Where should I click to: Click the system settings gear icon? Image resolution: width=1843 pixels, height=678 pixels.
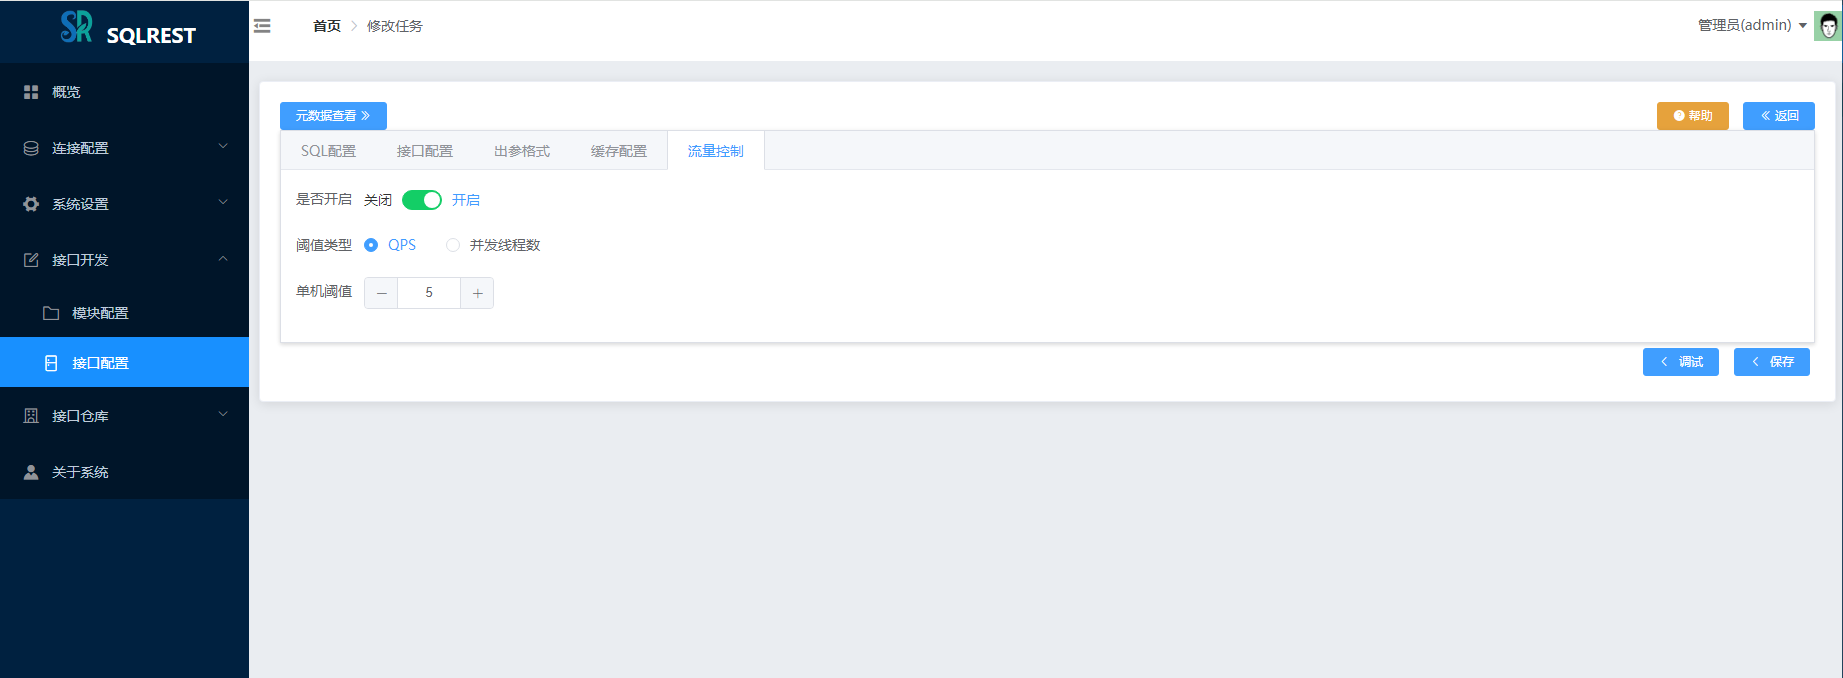coord(31,204)
